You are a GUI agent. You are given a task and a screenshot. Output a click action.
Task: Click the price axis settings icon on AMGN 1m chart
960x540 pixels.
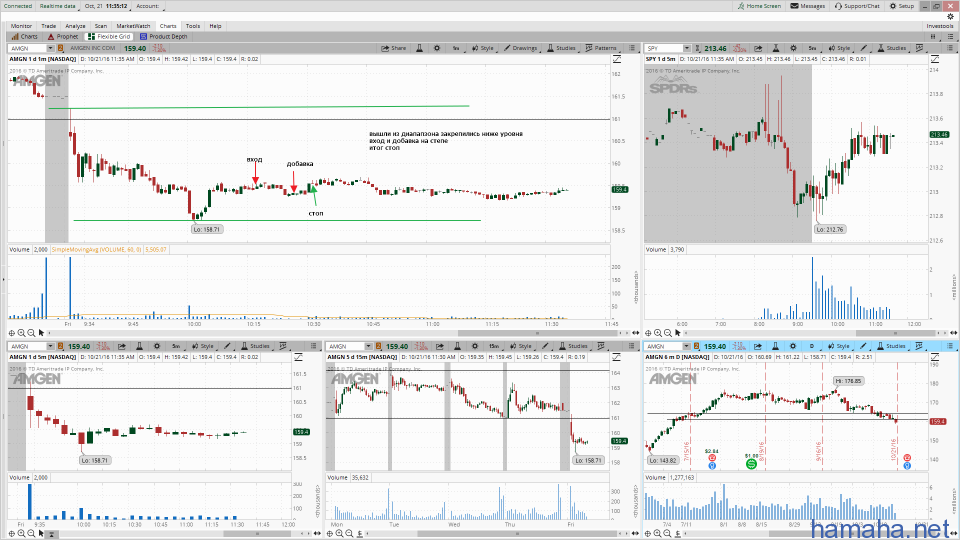click(x=617, y=59)
